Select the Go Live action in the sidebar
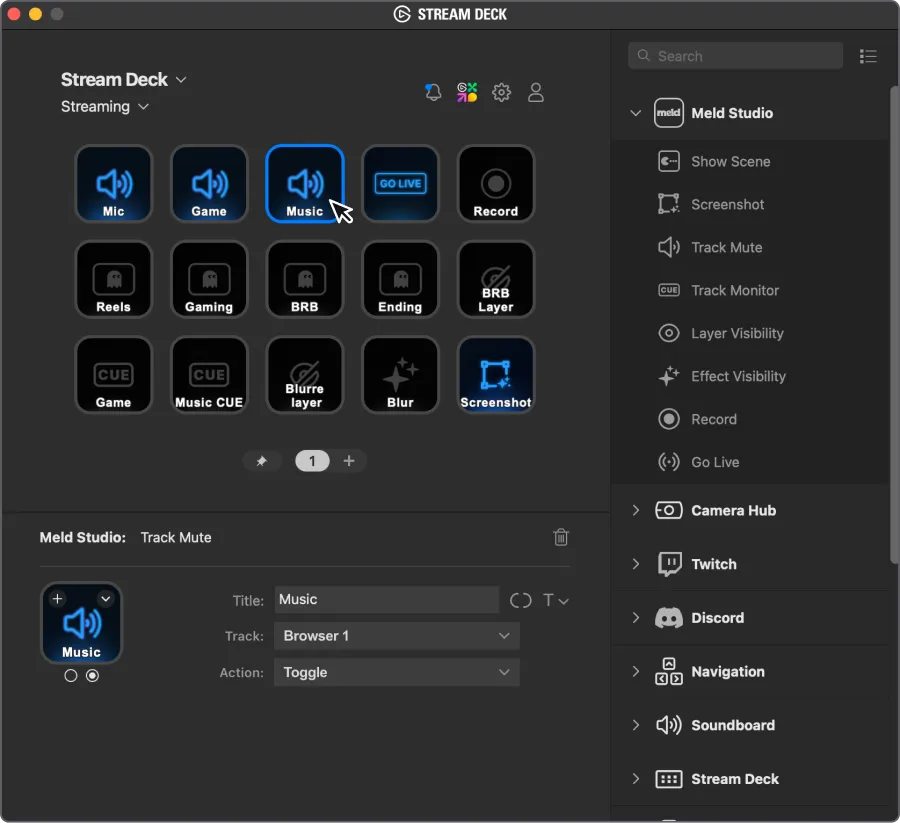This screenshot has width=900, height=823. click(x=713, y=462)
